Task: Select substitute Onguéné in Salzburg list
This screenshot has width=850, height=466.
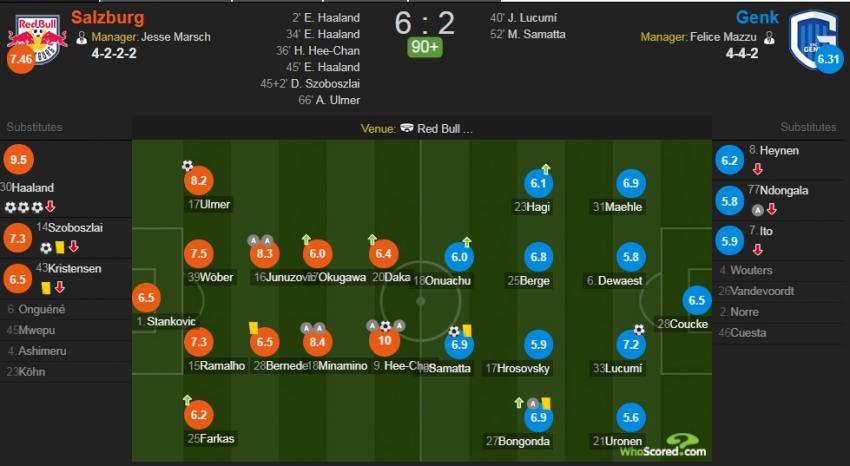Action: 36,309
